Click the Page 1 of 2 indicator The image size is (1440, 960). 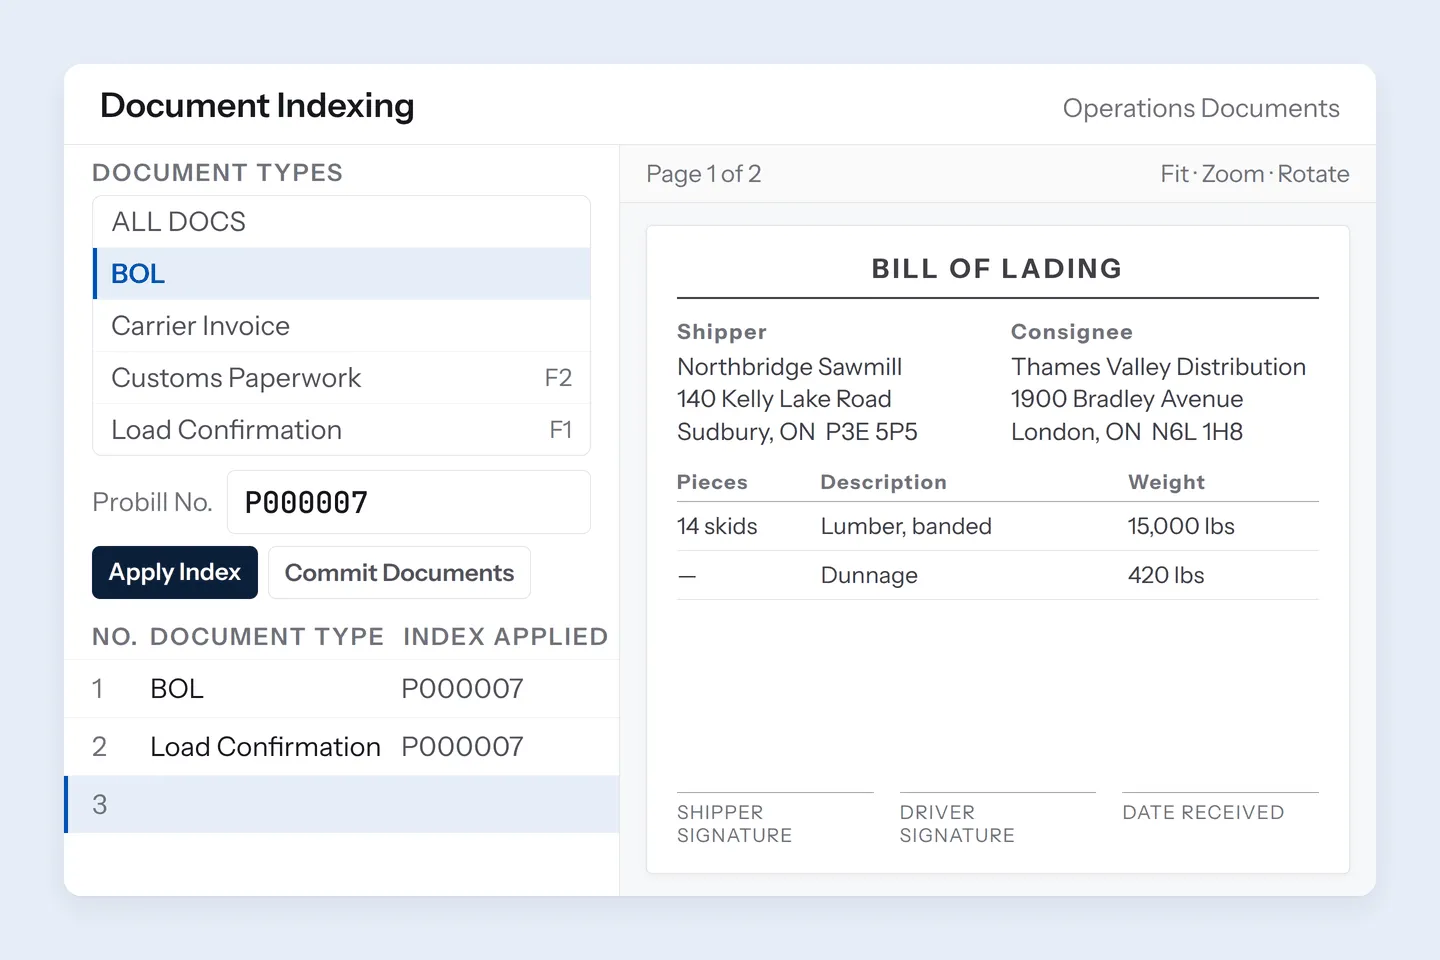pyautogui.click(x=704, y=174)
